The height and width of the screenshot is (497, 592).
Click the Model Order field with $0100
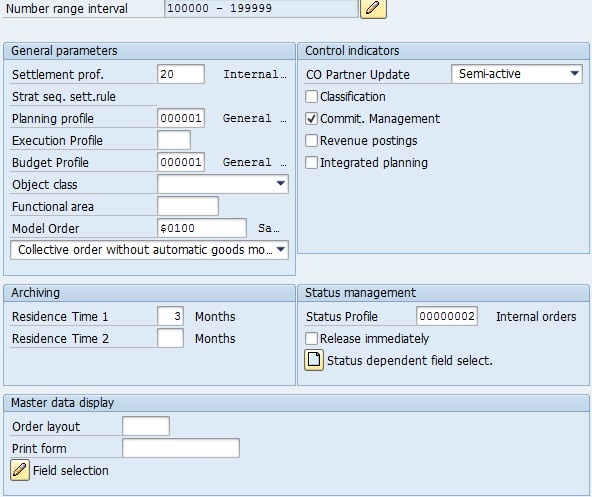[x=202, y=228]
